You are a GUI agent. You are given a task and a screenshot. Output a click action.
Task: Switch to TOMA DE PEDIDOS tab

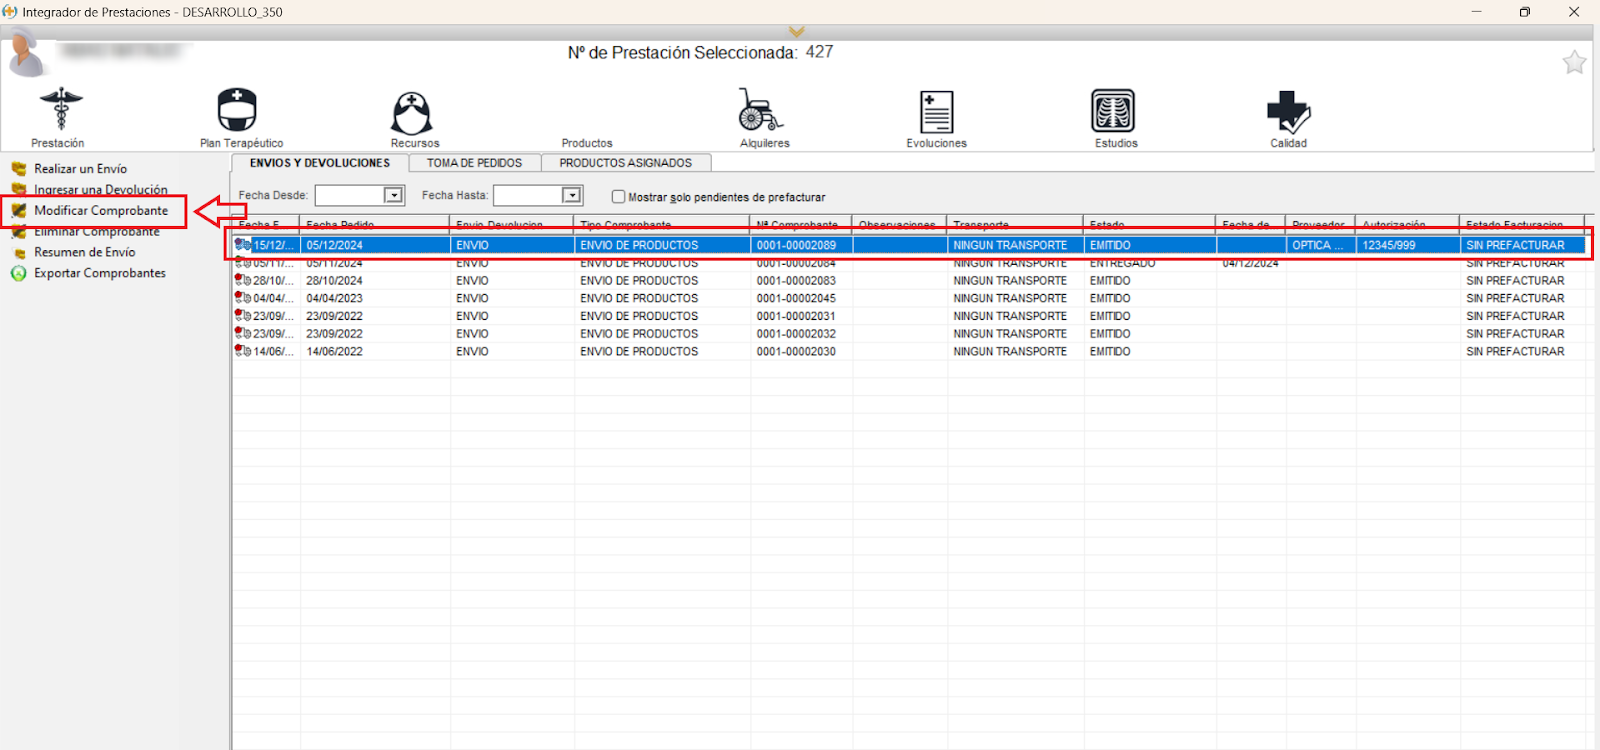474,163
